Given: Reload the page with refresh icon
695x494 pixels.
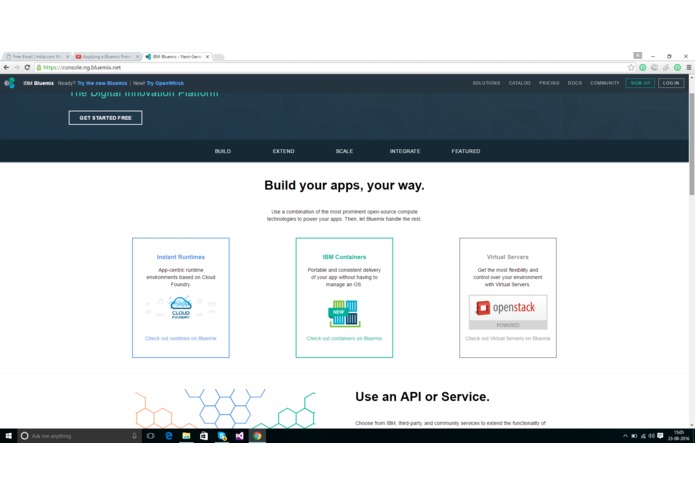Looking at the screenshot, I should tap(27, 67).
